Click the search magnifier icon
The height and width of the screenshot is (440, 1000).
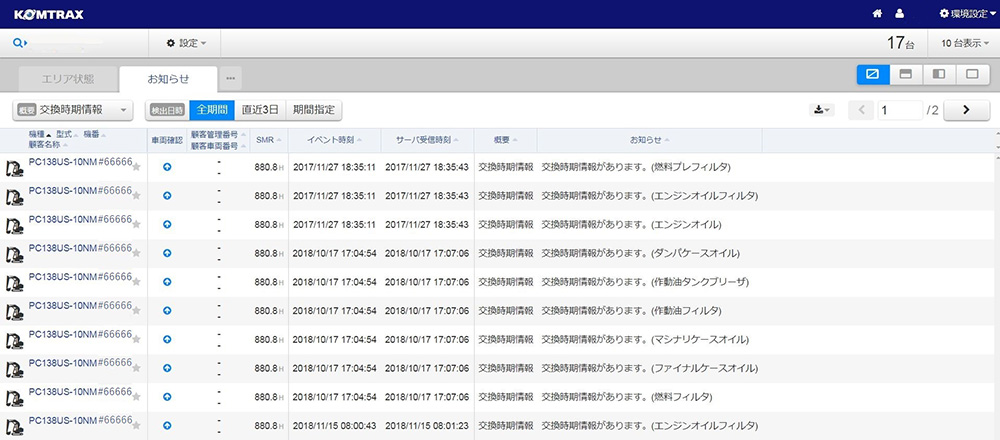click(x=19, y=44)
